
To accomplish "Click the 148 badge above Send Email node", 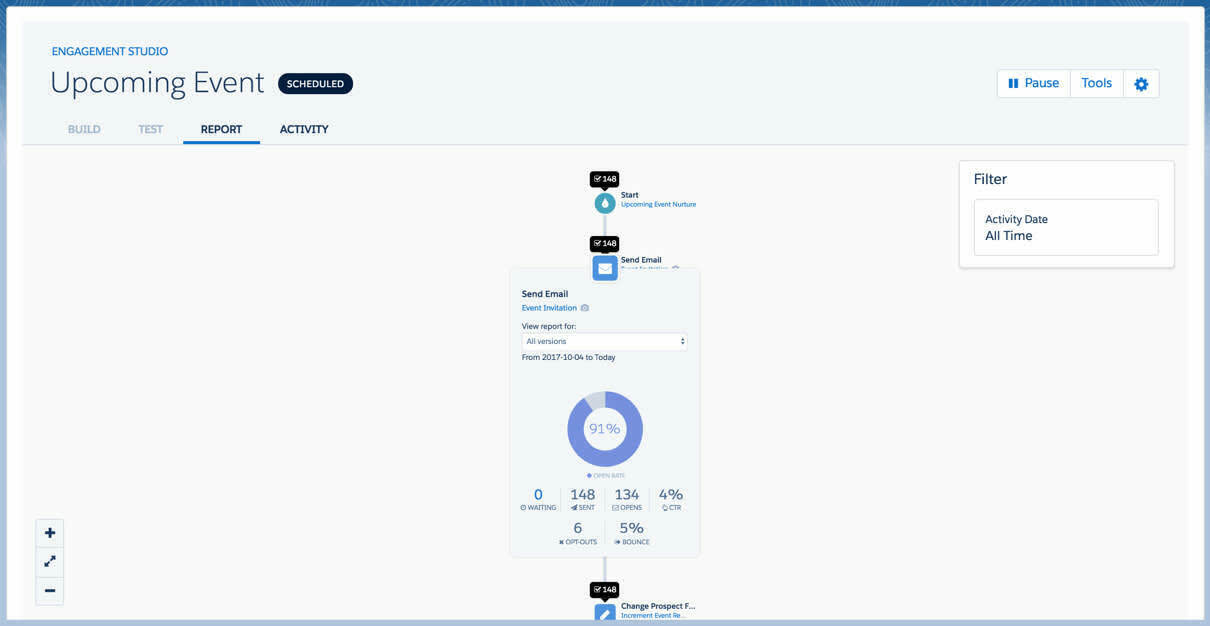I will click(x=604, y=243).
